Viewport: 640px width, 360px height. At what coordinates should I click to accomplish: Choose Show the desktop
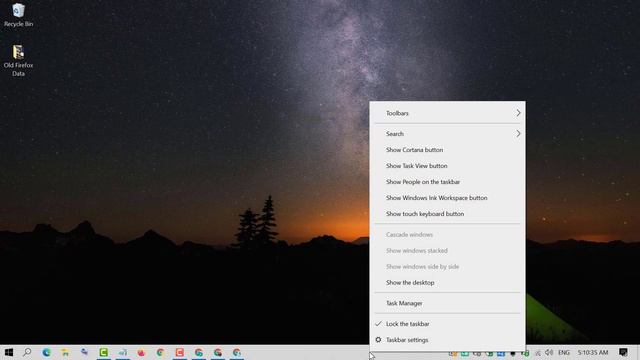coord(447,282)
